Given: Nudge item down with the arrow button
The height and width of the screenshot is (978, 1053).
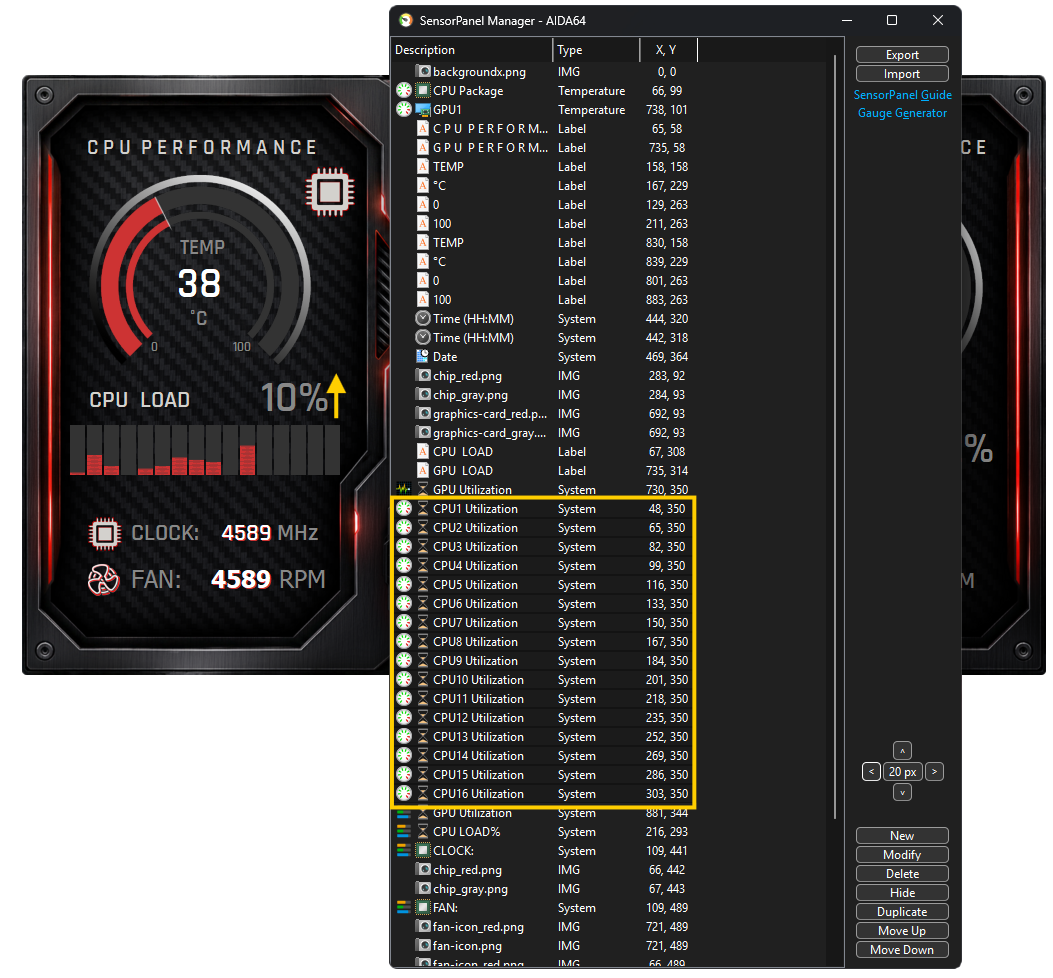Looking at the screenshot, I should [x=903, y=793].
